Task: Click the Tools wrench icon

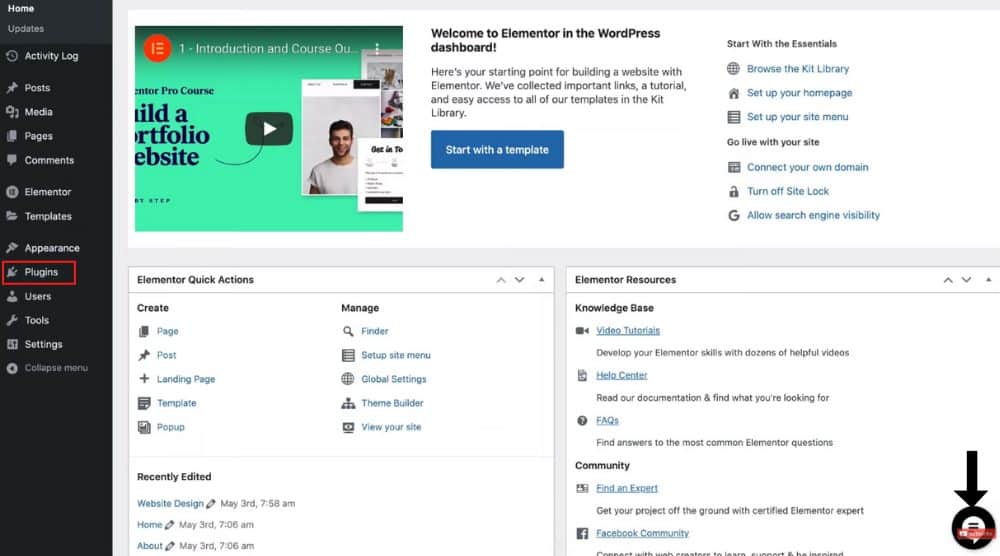Action: coord(11,320)
